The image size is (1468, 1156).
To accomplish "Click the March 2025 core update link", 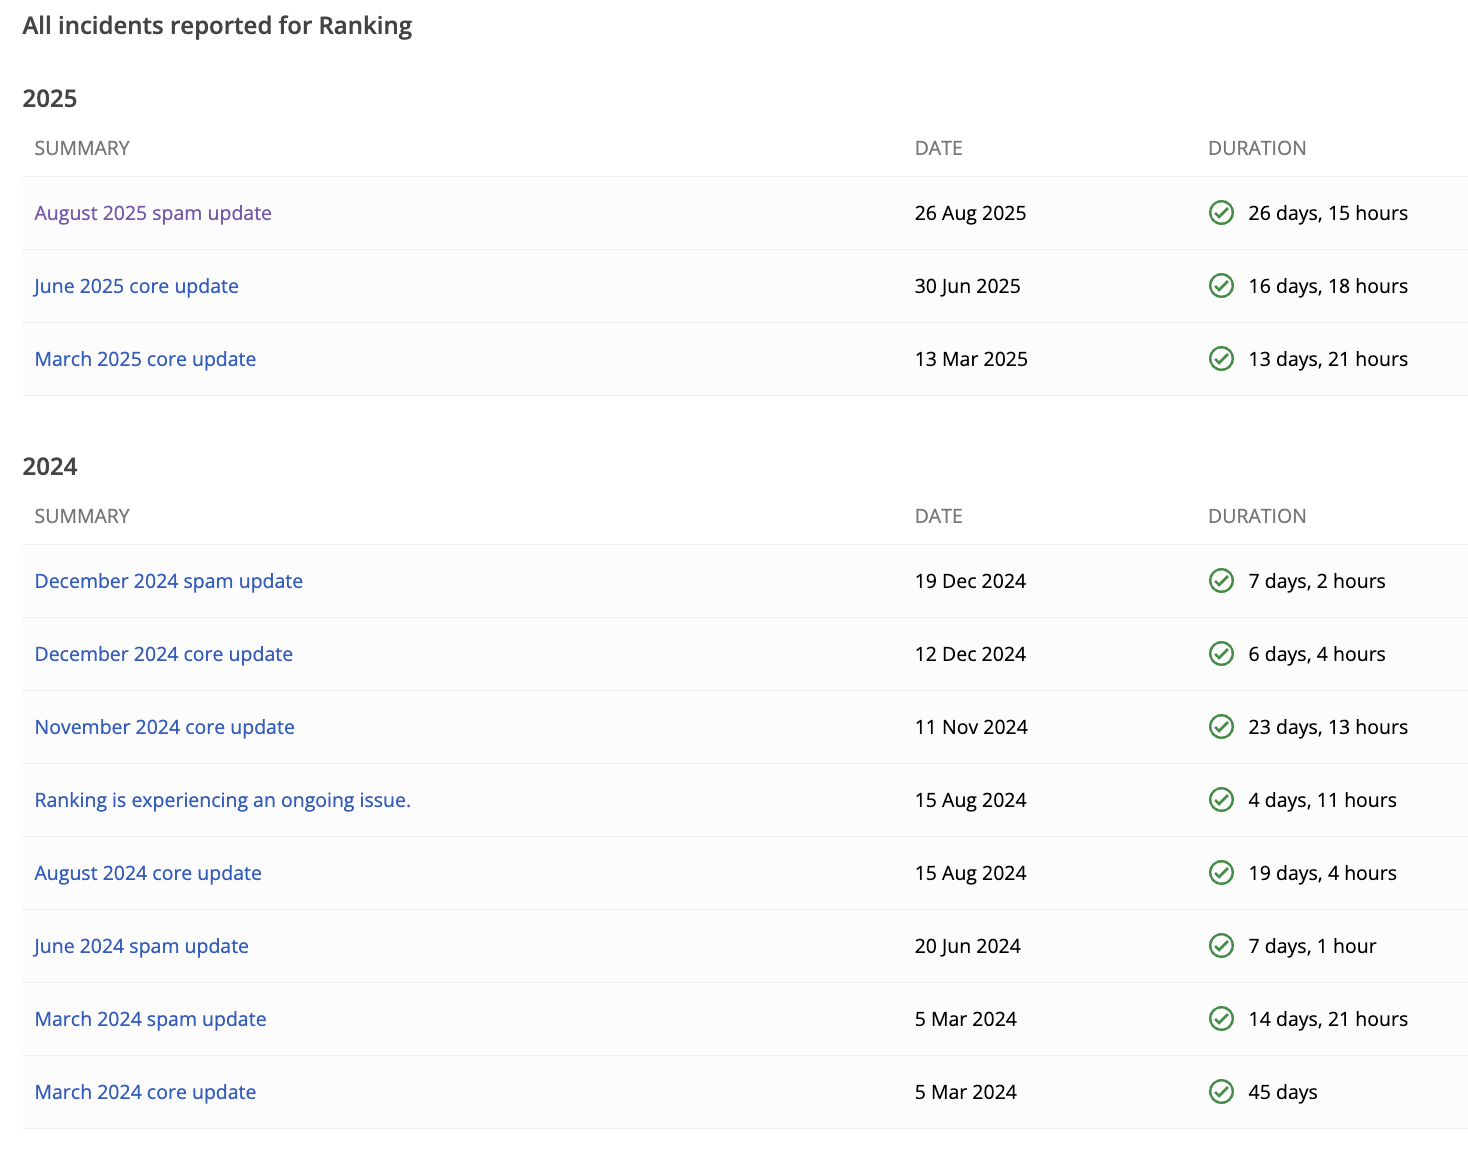I will pyautogui.click(x=145, y=359).
